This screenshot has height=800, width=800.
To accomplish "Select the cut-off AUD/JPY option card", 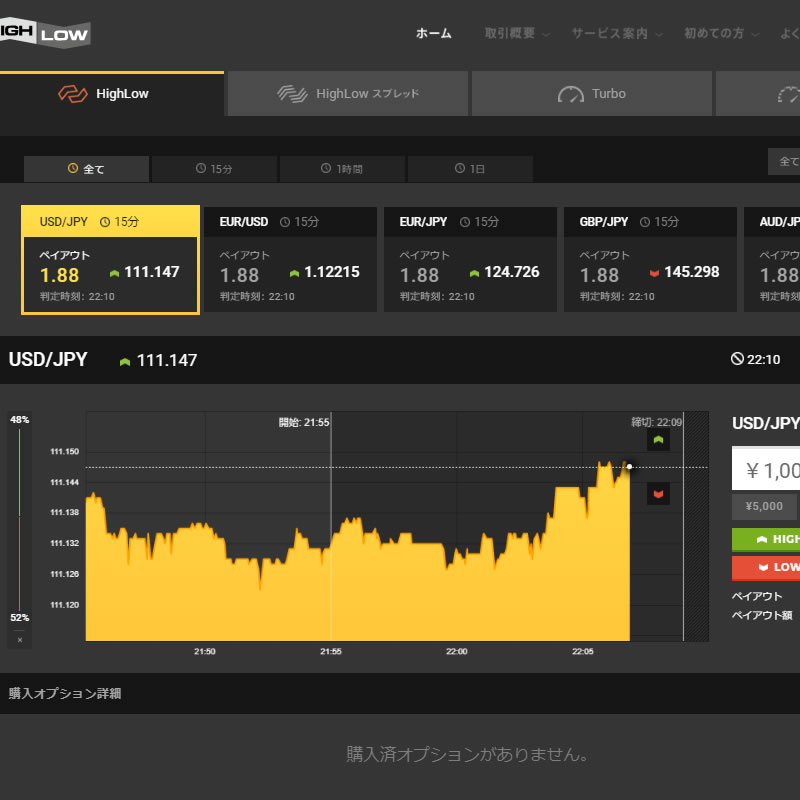I will point(772,260).
